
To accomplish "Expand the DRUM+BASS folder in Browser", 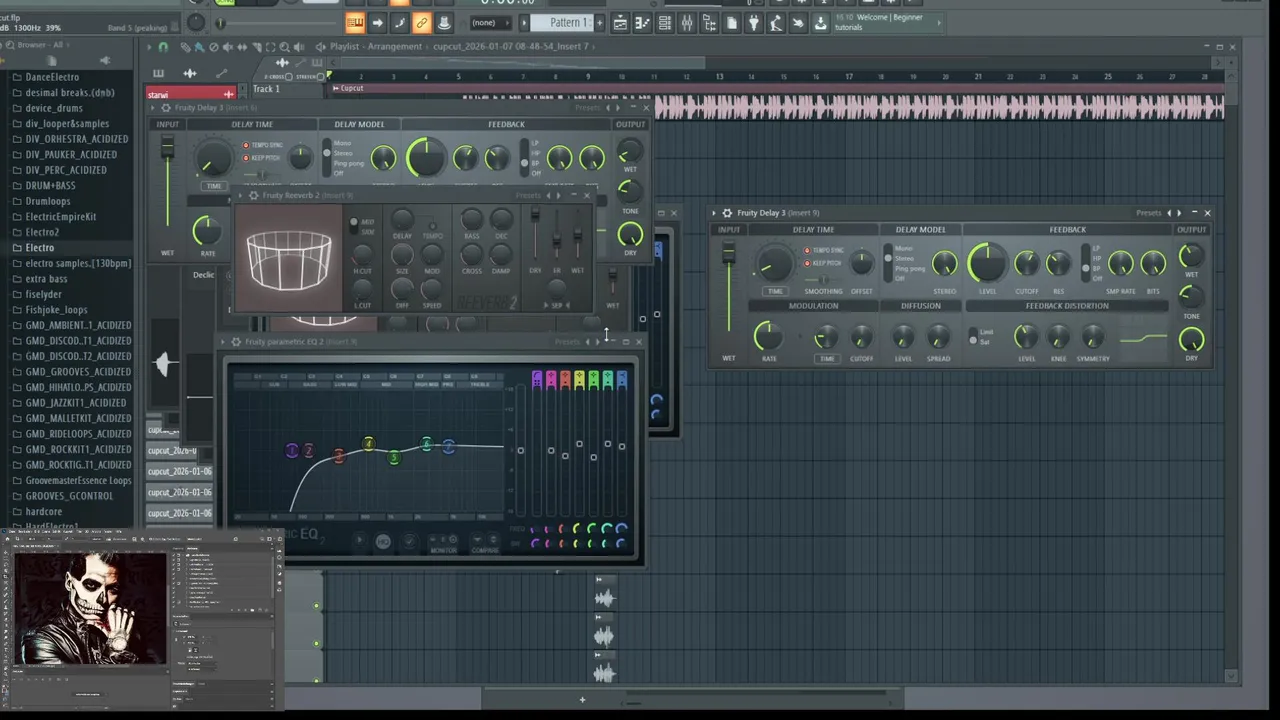I will click(50, 186).
